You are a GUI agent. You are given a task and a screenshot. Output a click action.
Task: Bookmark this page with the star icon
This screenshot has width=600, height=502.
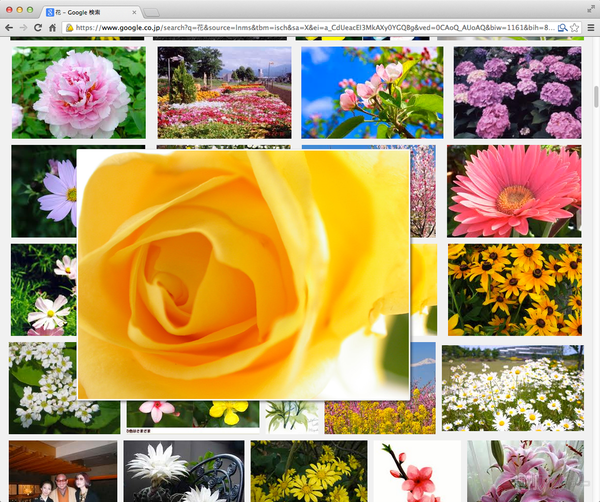(574, 28)
